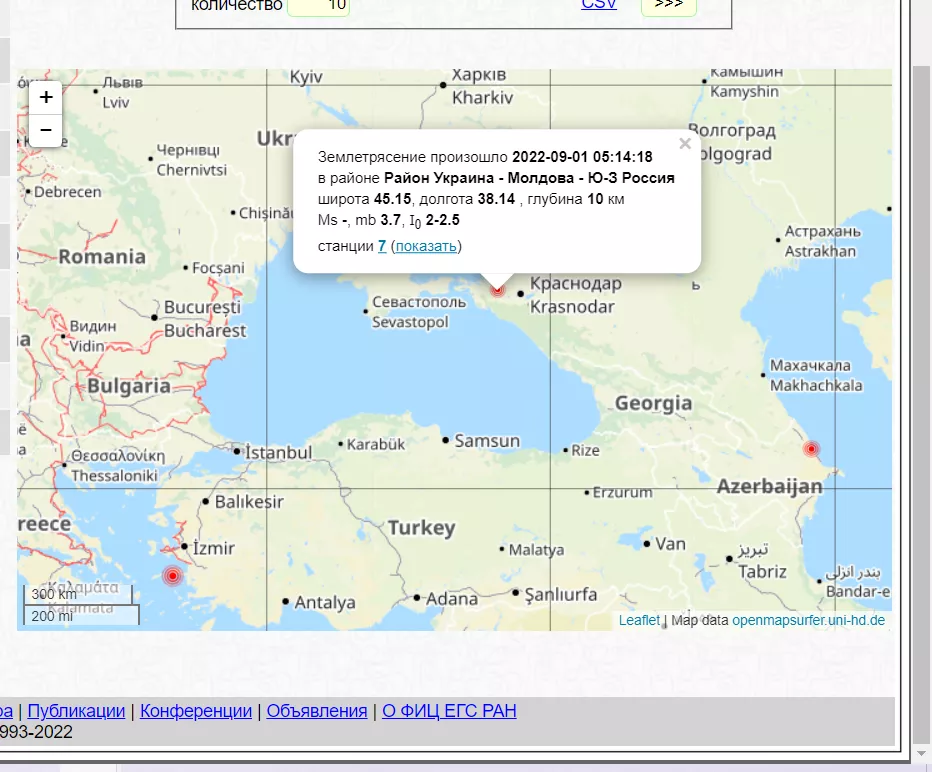
Task: Open Объявления in footer navigation
Action: [x=317, y=711]
